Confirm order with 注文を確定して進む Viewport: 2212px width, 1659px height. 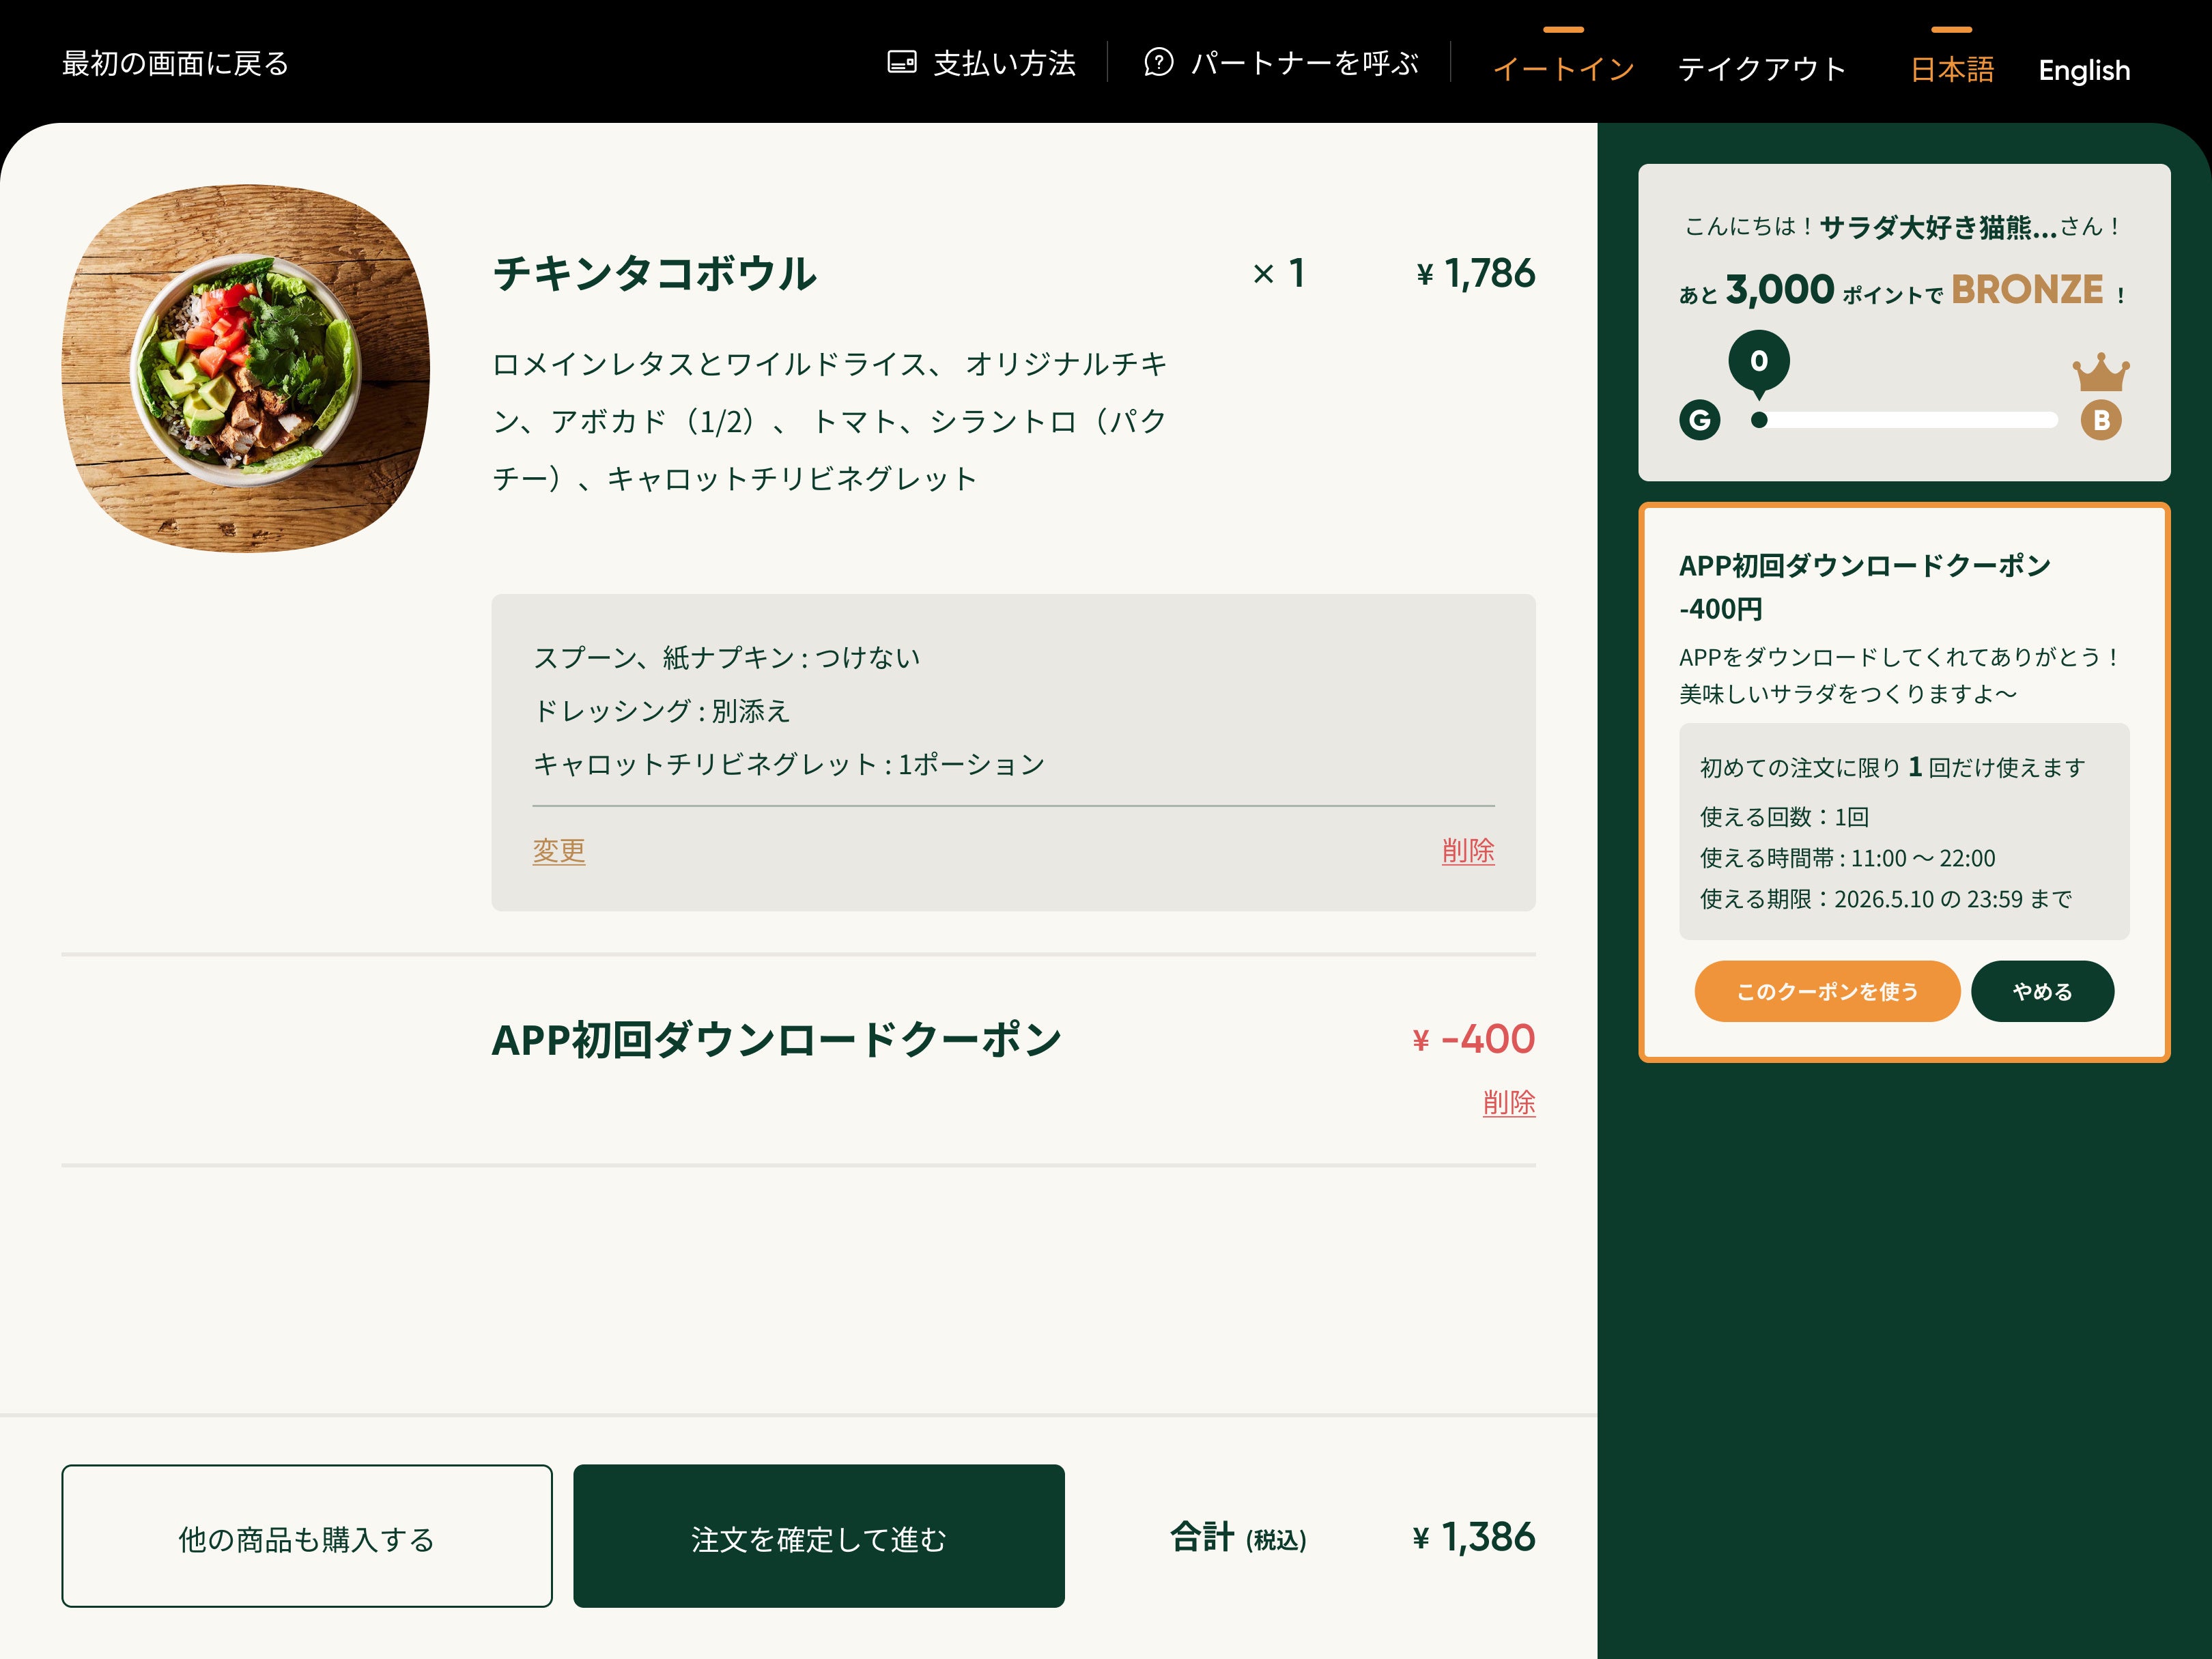[818, 1536]
